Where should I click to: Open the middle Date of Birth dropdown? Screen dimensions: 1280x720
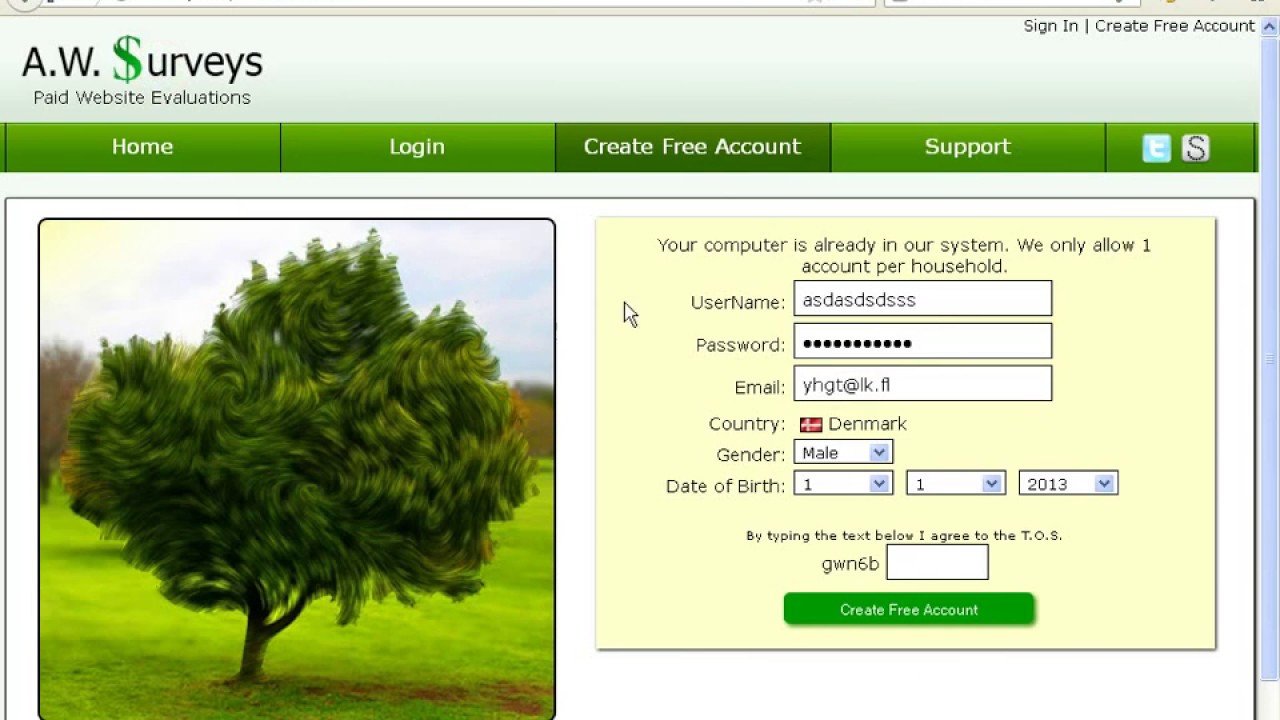[x=955, y=484]
